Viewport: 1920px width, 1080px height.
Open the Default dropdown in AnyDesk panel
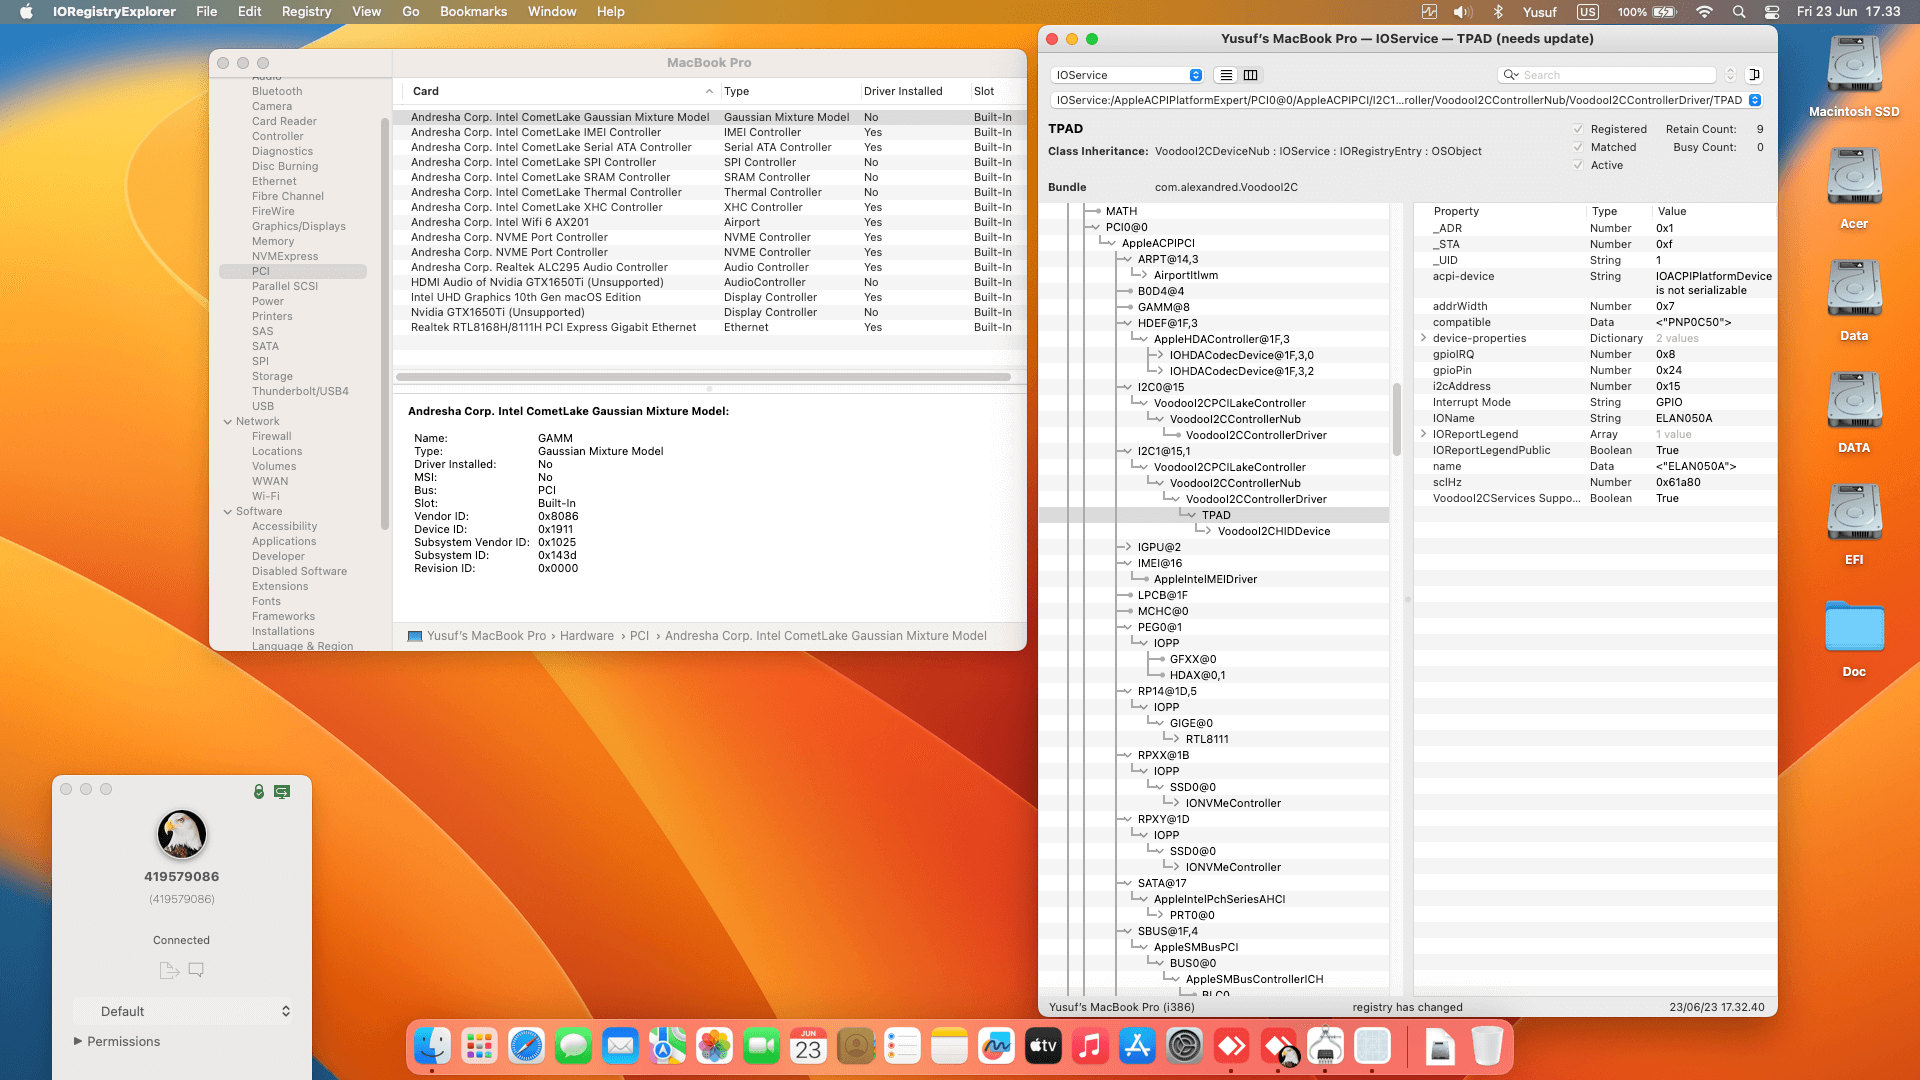[185, 1011]
